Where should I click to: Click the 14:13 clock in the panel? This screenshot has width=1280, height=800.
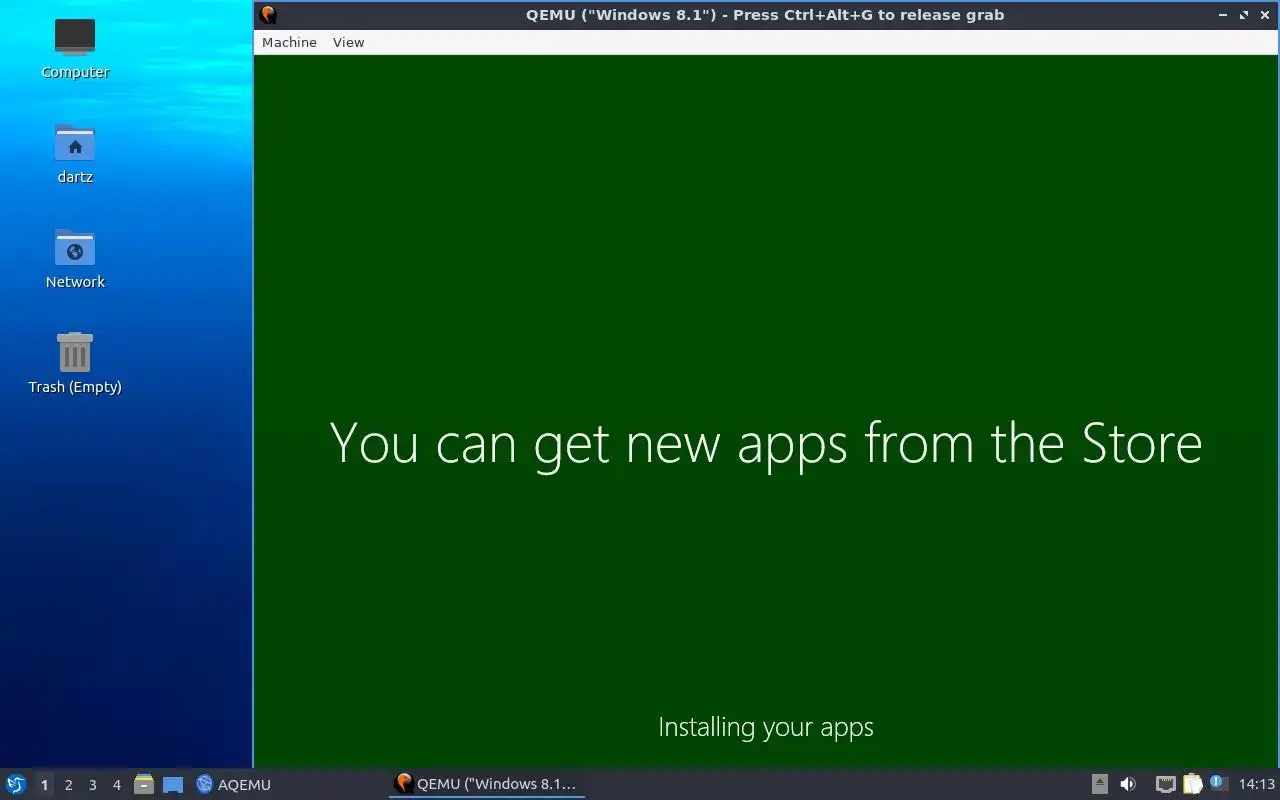point(1257,784)
